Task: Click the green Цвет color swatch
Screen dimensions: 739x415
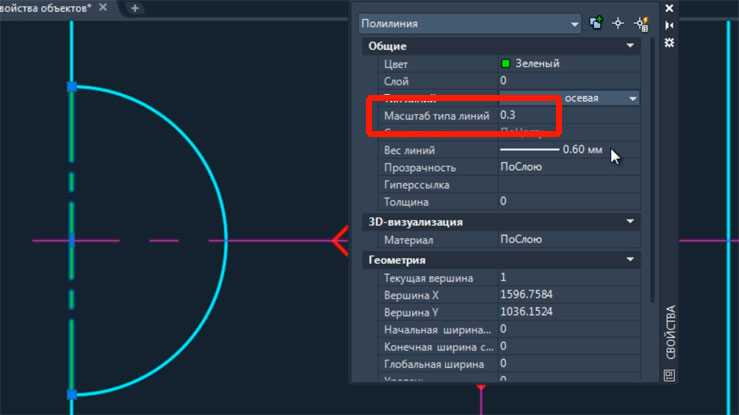Action: [506, 63]
